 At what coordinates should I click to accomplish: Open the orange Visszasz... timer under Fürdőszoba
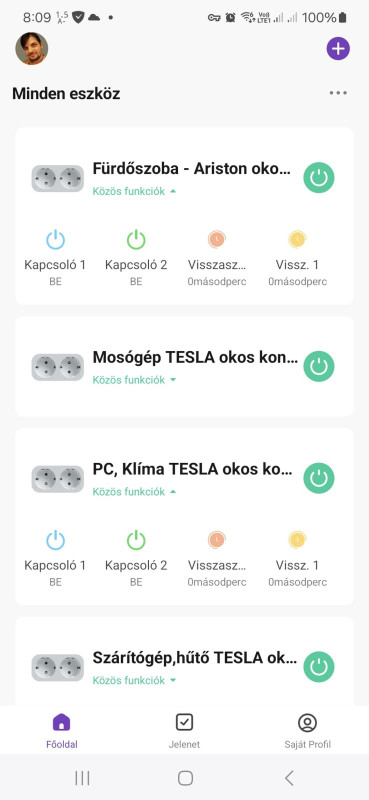(217, 238)
